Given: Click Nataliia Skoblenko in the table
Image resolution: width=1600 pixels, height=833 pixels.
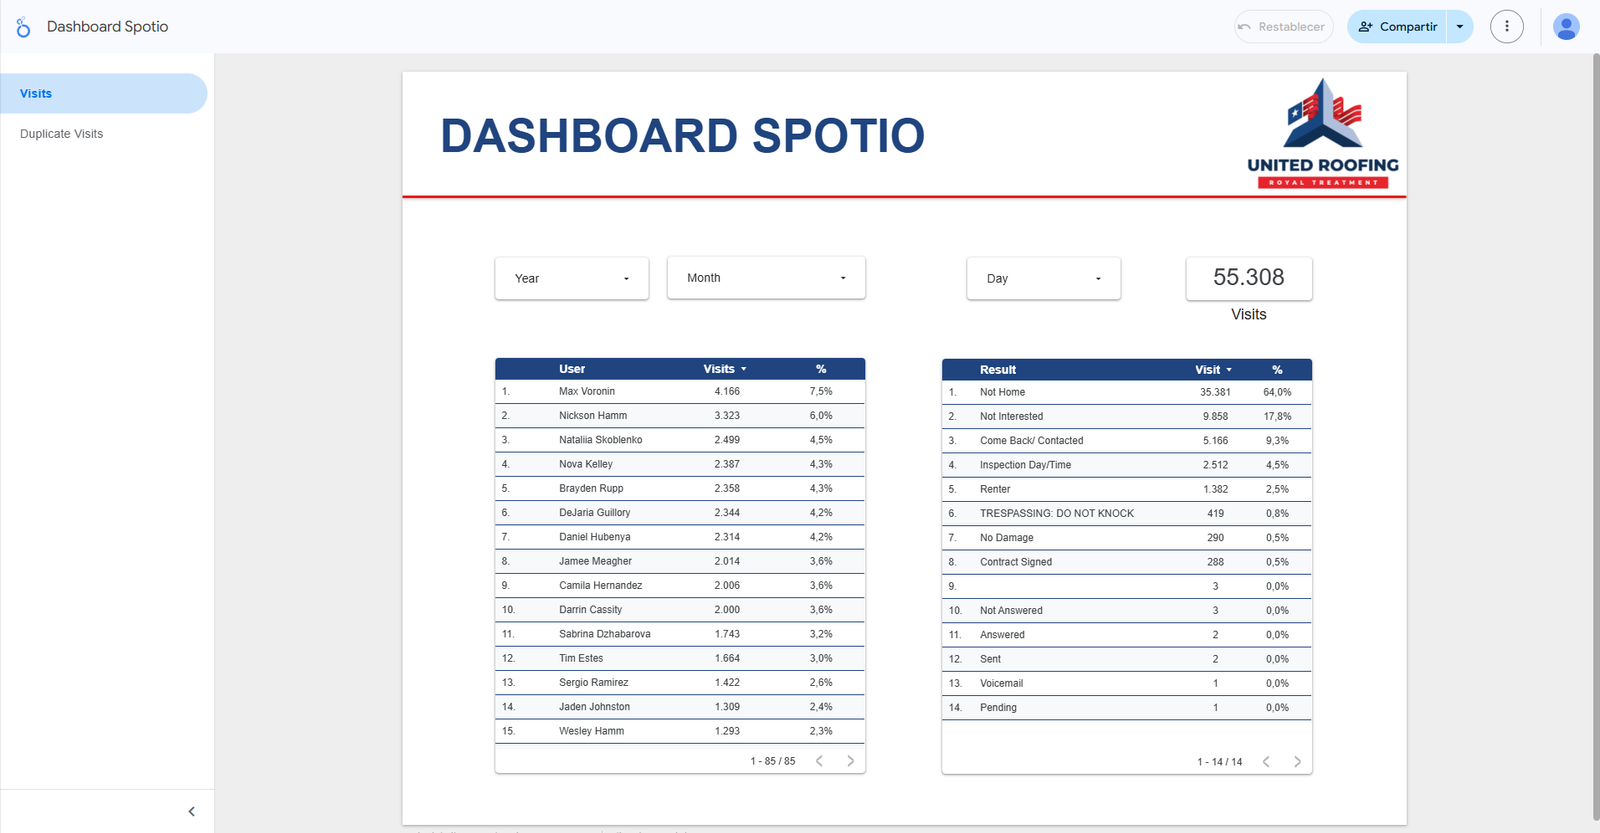Looking at the screenshot, I should point(601,440).
